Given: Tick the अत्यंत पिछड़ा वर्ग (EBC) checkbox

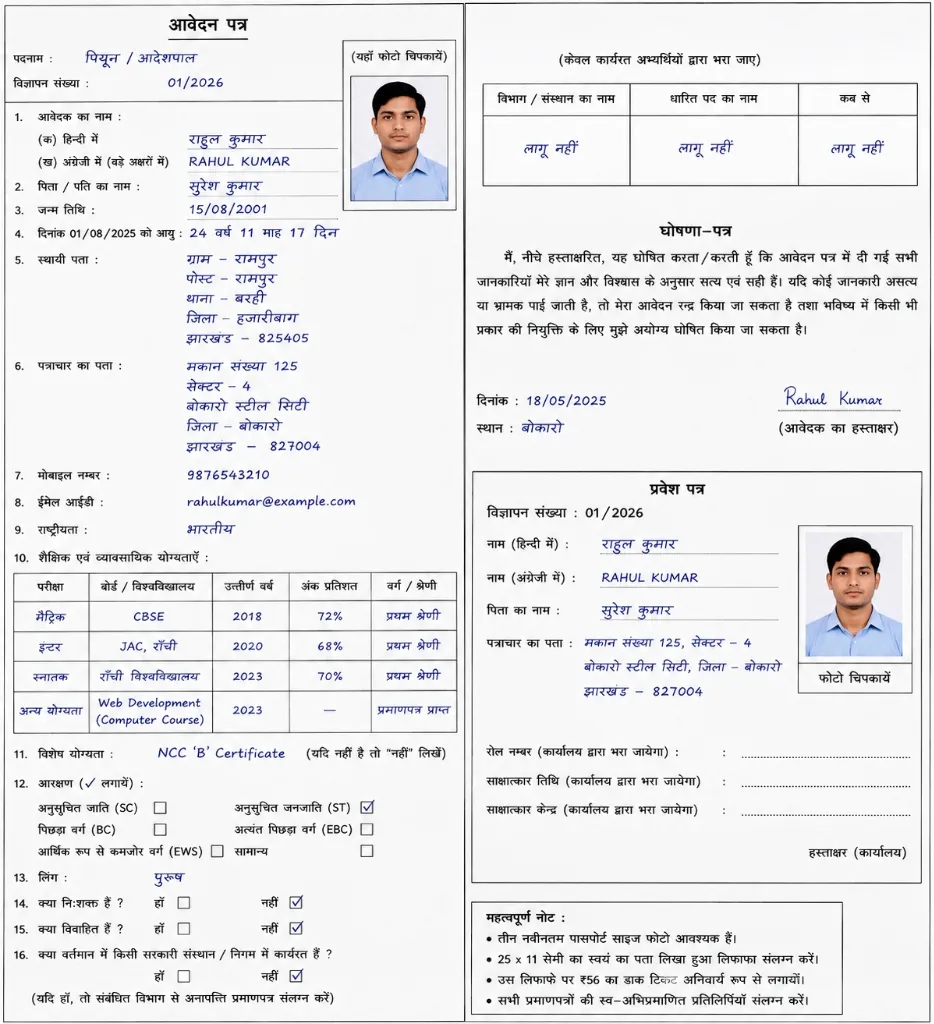Looking at the screenshot, I should (367, 829).
